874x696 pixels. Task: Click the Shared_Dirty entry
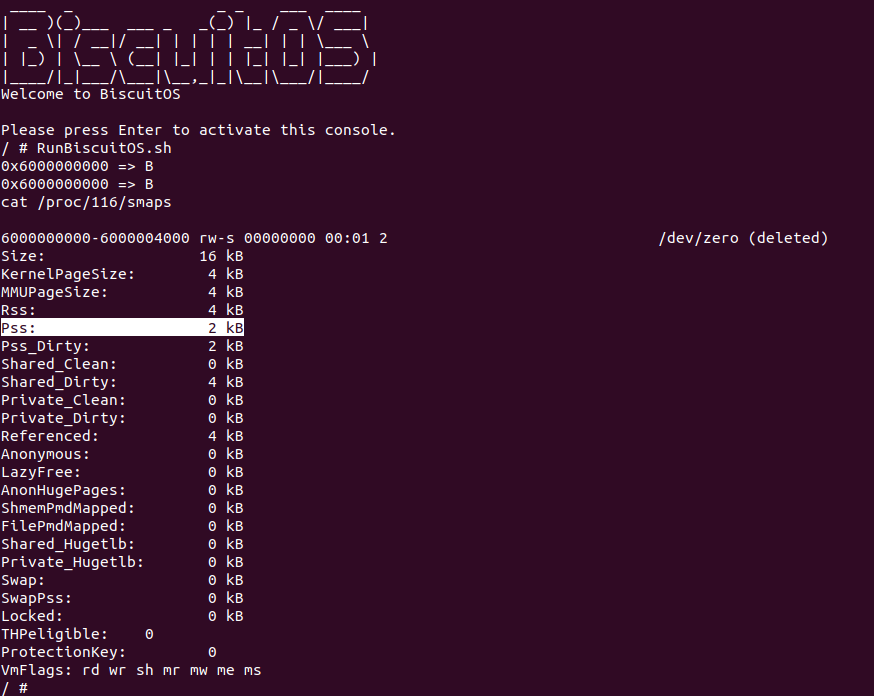[x=121, y=382]
